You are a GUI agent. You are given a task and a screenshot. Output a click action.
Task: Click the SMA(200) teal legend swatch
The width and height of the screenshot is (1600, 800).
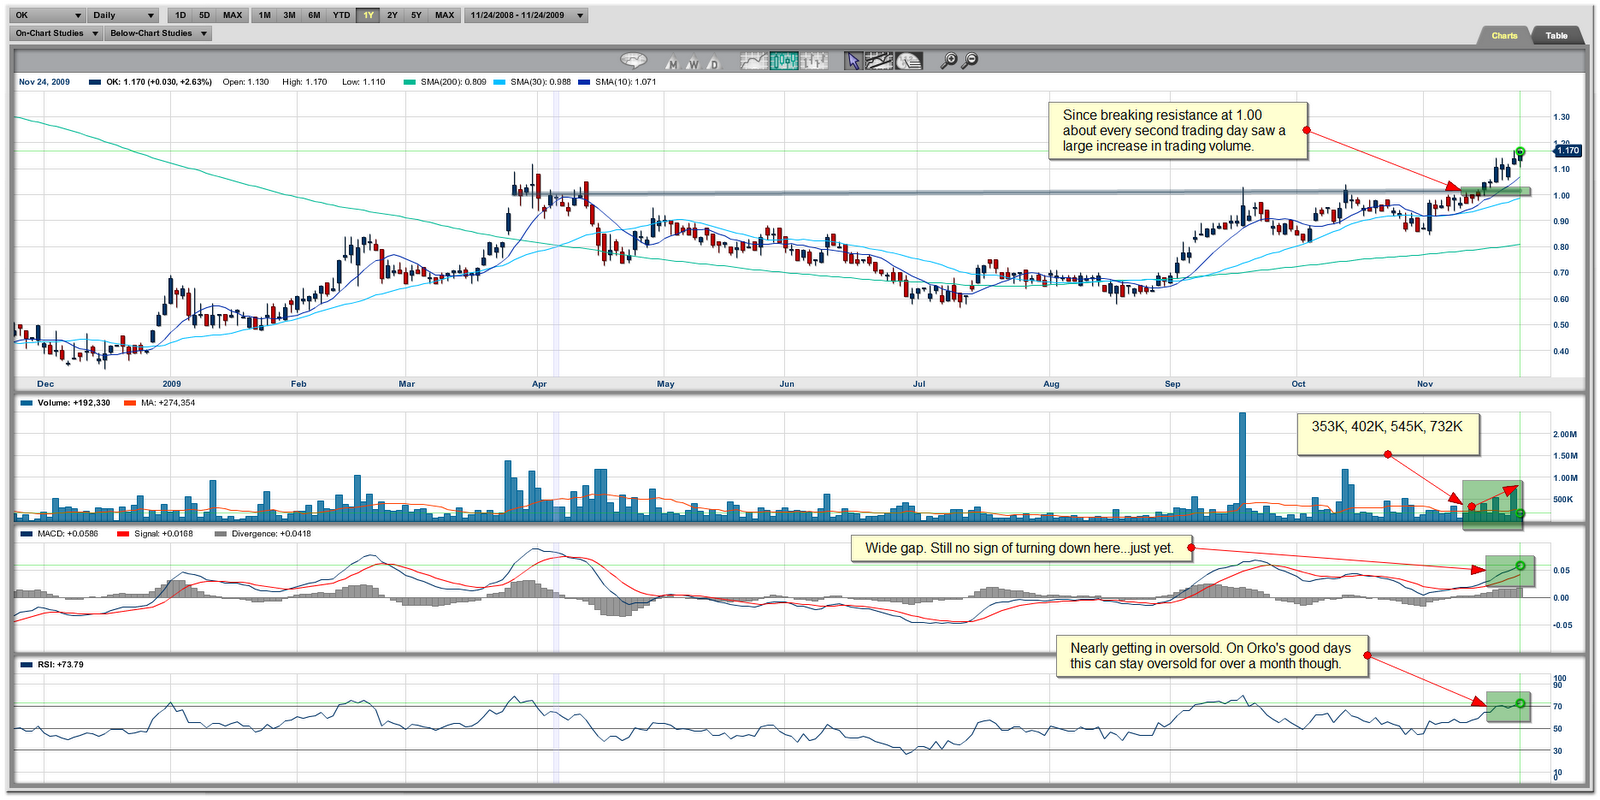pyautogui.click(x=409, y=82)
